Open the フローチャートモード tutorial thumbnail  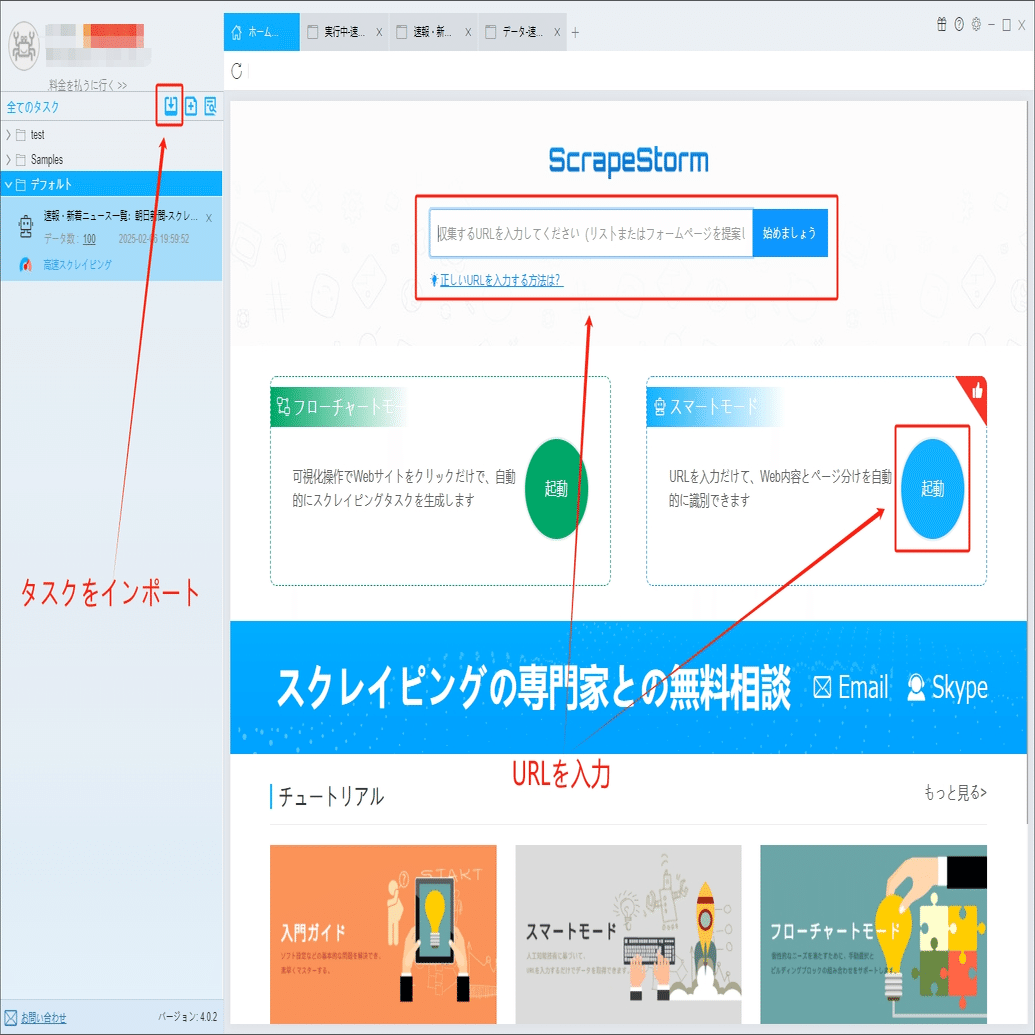tap(873, 934)
